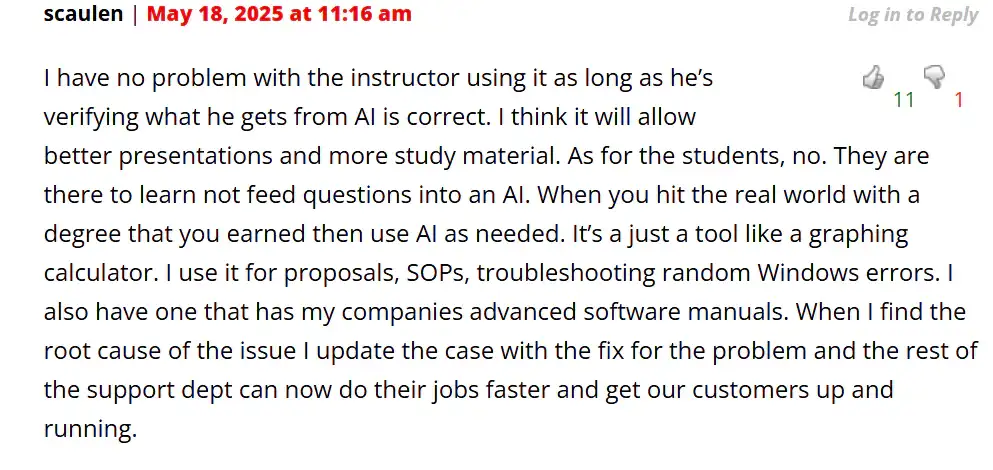Click the red downvote count 1
The width and height of the screenshot is (993, 470).
tap(959, 100)
